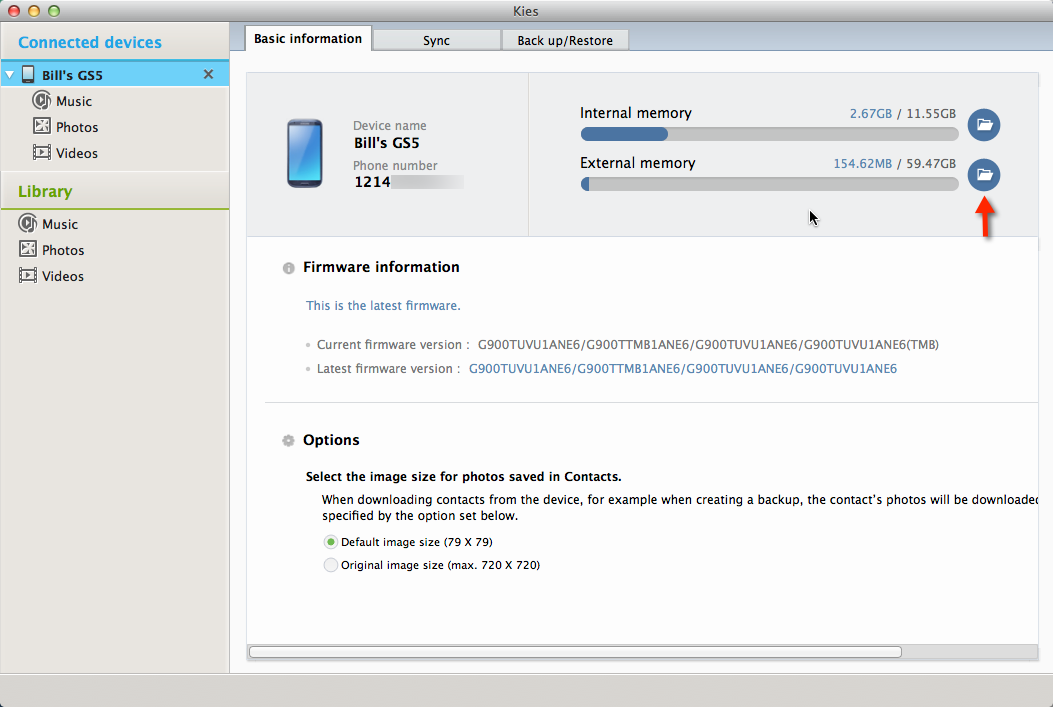Click the phone number starting 1214
This screenshot has width=1053, height=707.
[408, 182]
